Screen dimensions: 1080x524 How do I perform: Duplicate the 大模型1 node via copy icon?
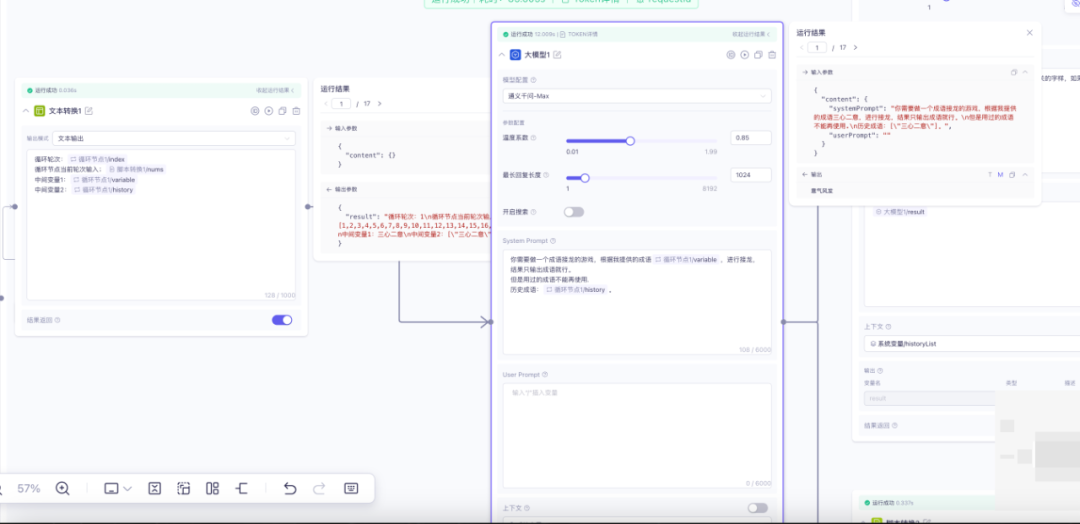(759, 54)
